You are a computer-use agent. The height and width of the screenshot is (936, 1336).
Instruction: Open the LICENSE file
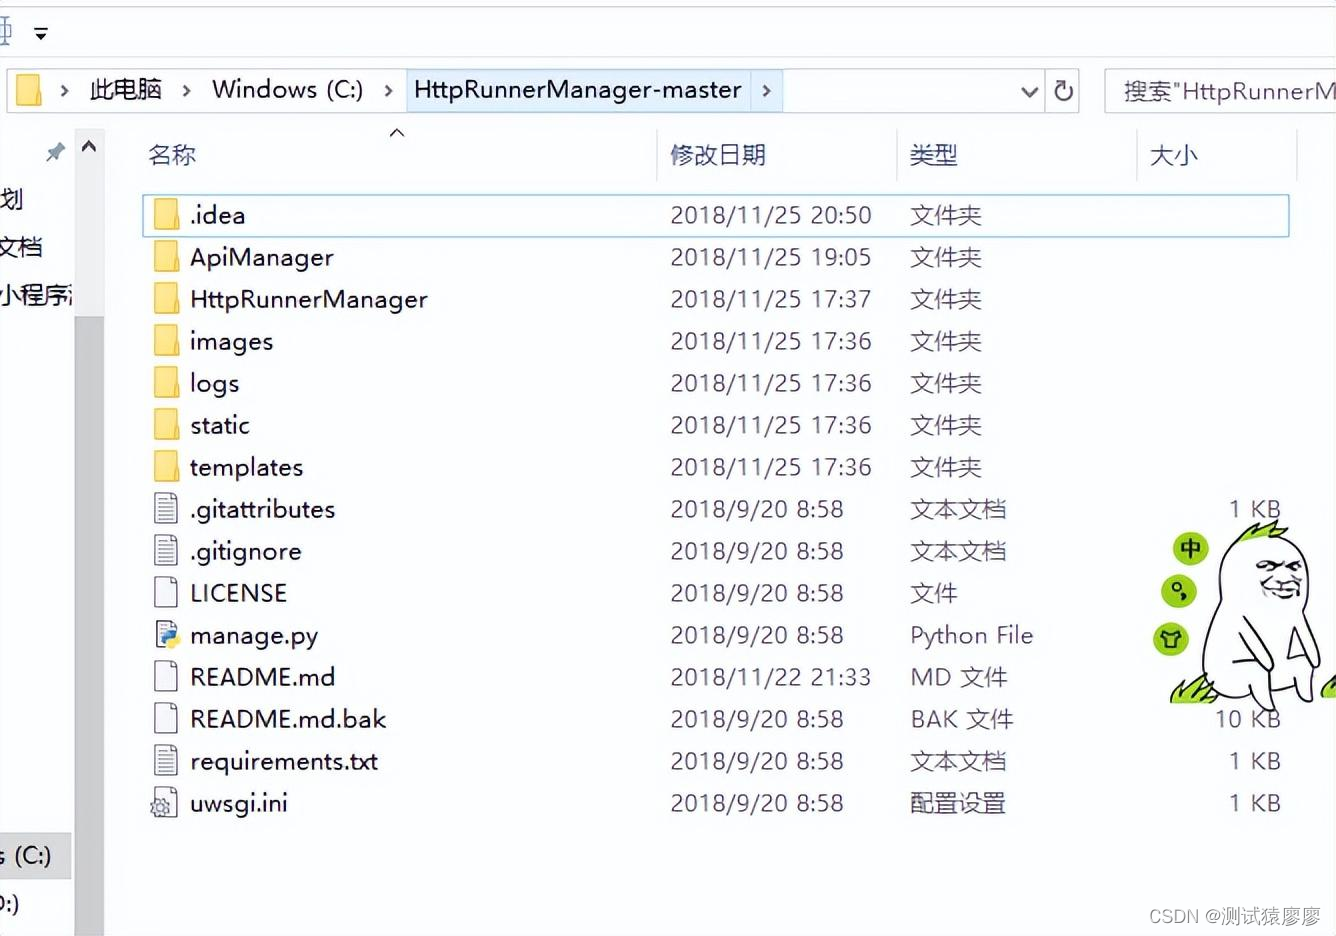[238, 592]
